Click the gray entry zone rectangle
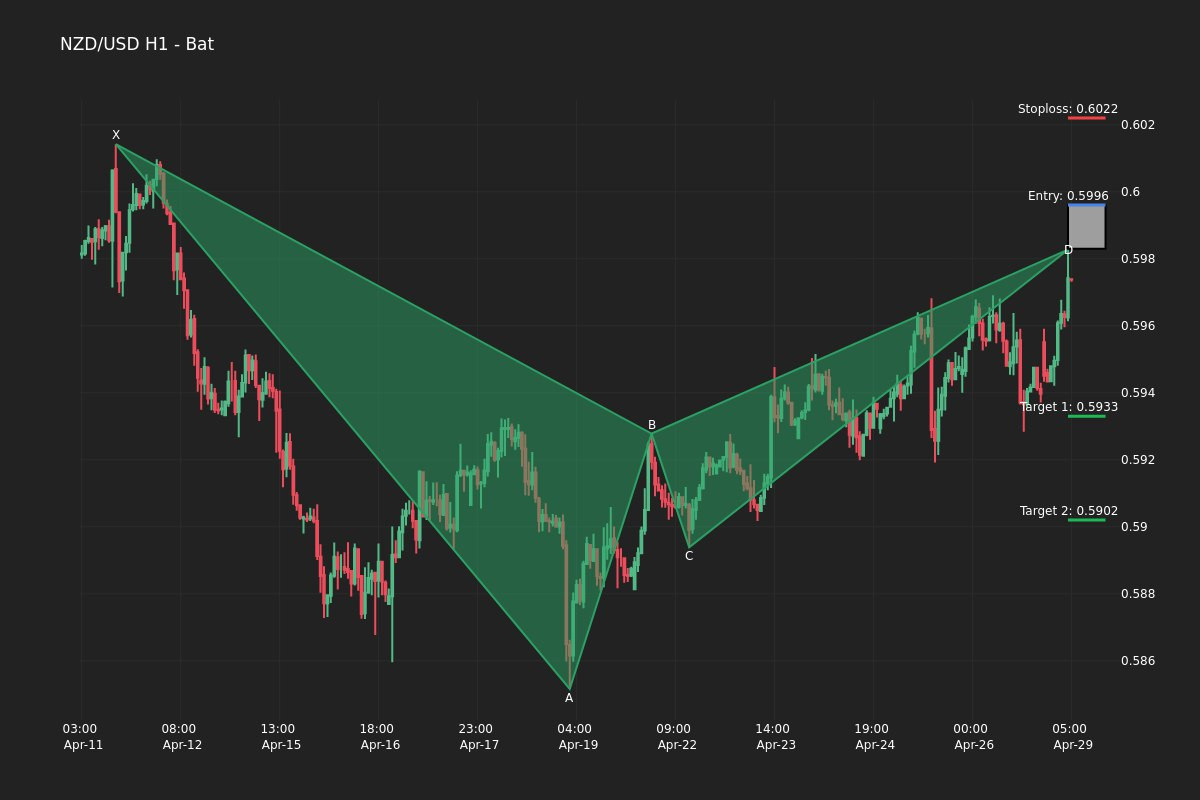This screenshot has width=1200, height=800. point(1087,227)
